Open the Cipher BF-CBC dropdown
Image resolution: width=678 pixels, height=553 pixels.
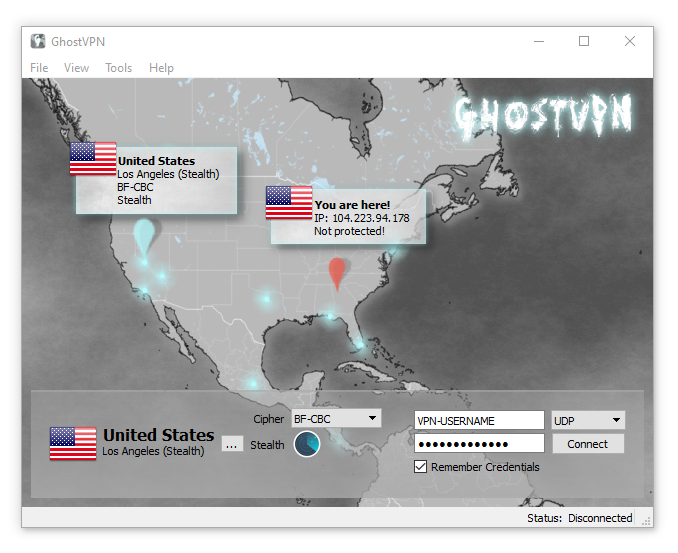point(336,419)
